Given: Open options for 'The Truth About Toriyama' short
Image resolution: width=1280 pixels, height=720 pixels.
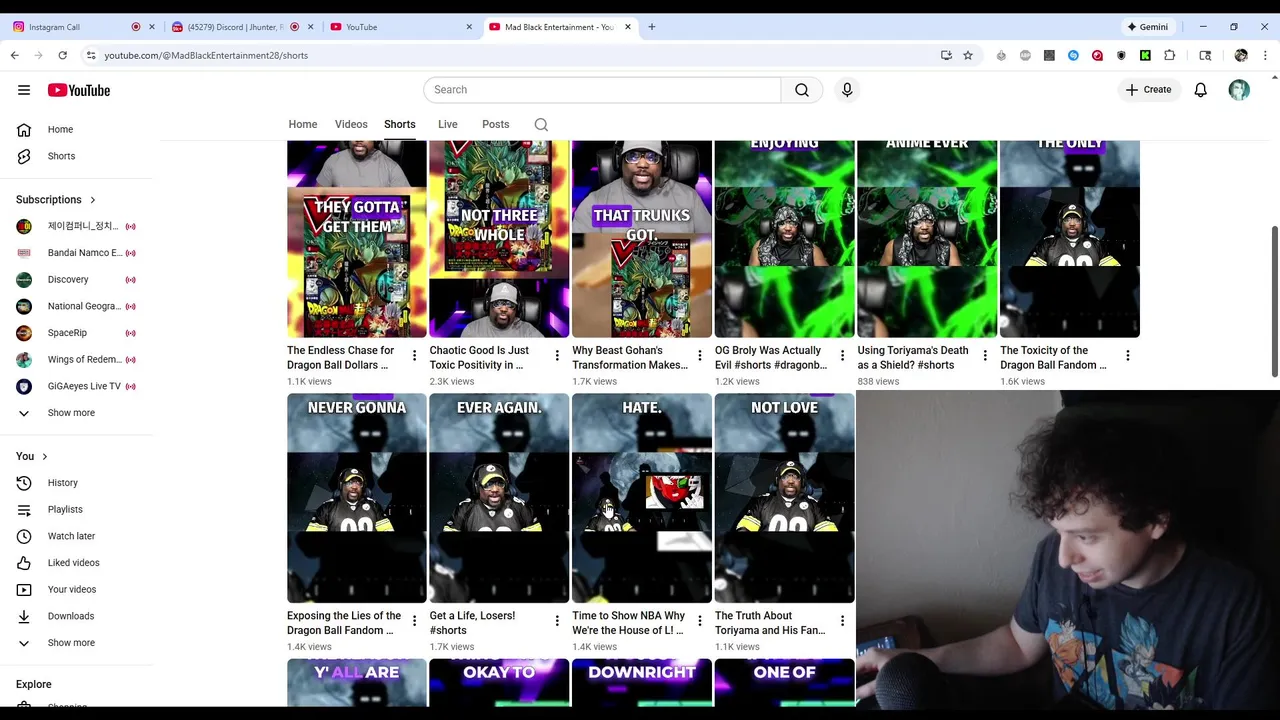Looking at the screenshot, I should tap(842, 621).
